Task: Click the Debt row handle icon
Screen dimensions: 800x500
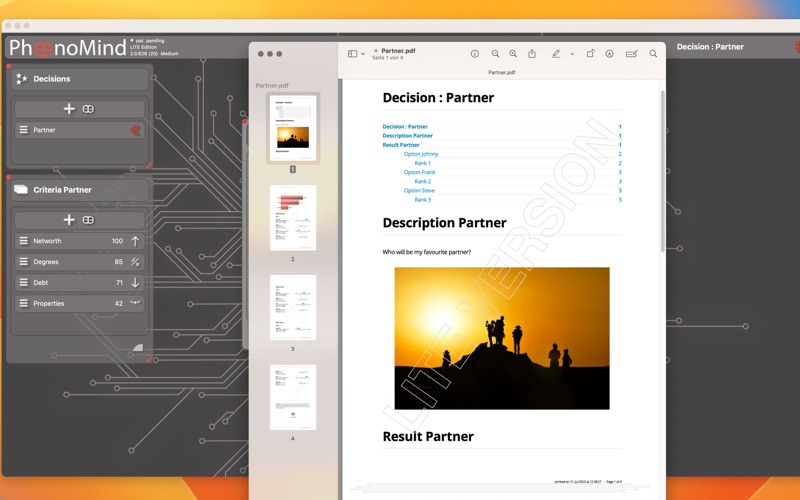Action: click(23, 282)
